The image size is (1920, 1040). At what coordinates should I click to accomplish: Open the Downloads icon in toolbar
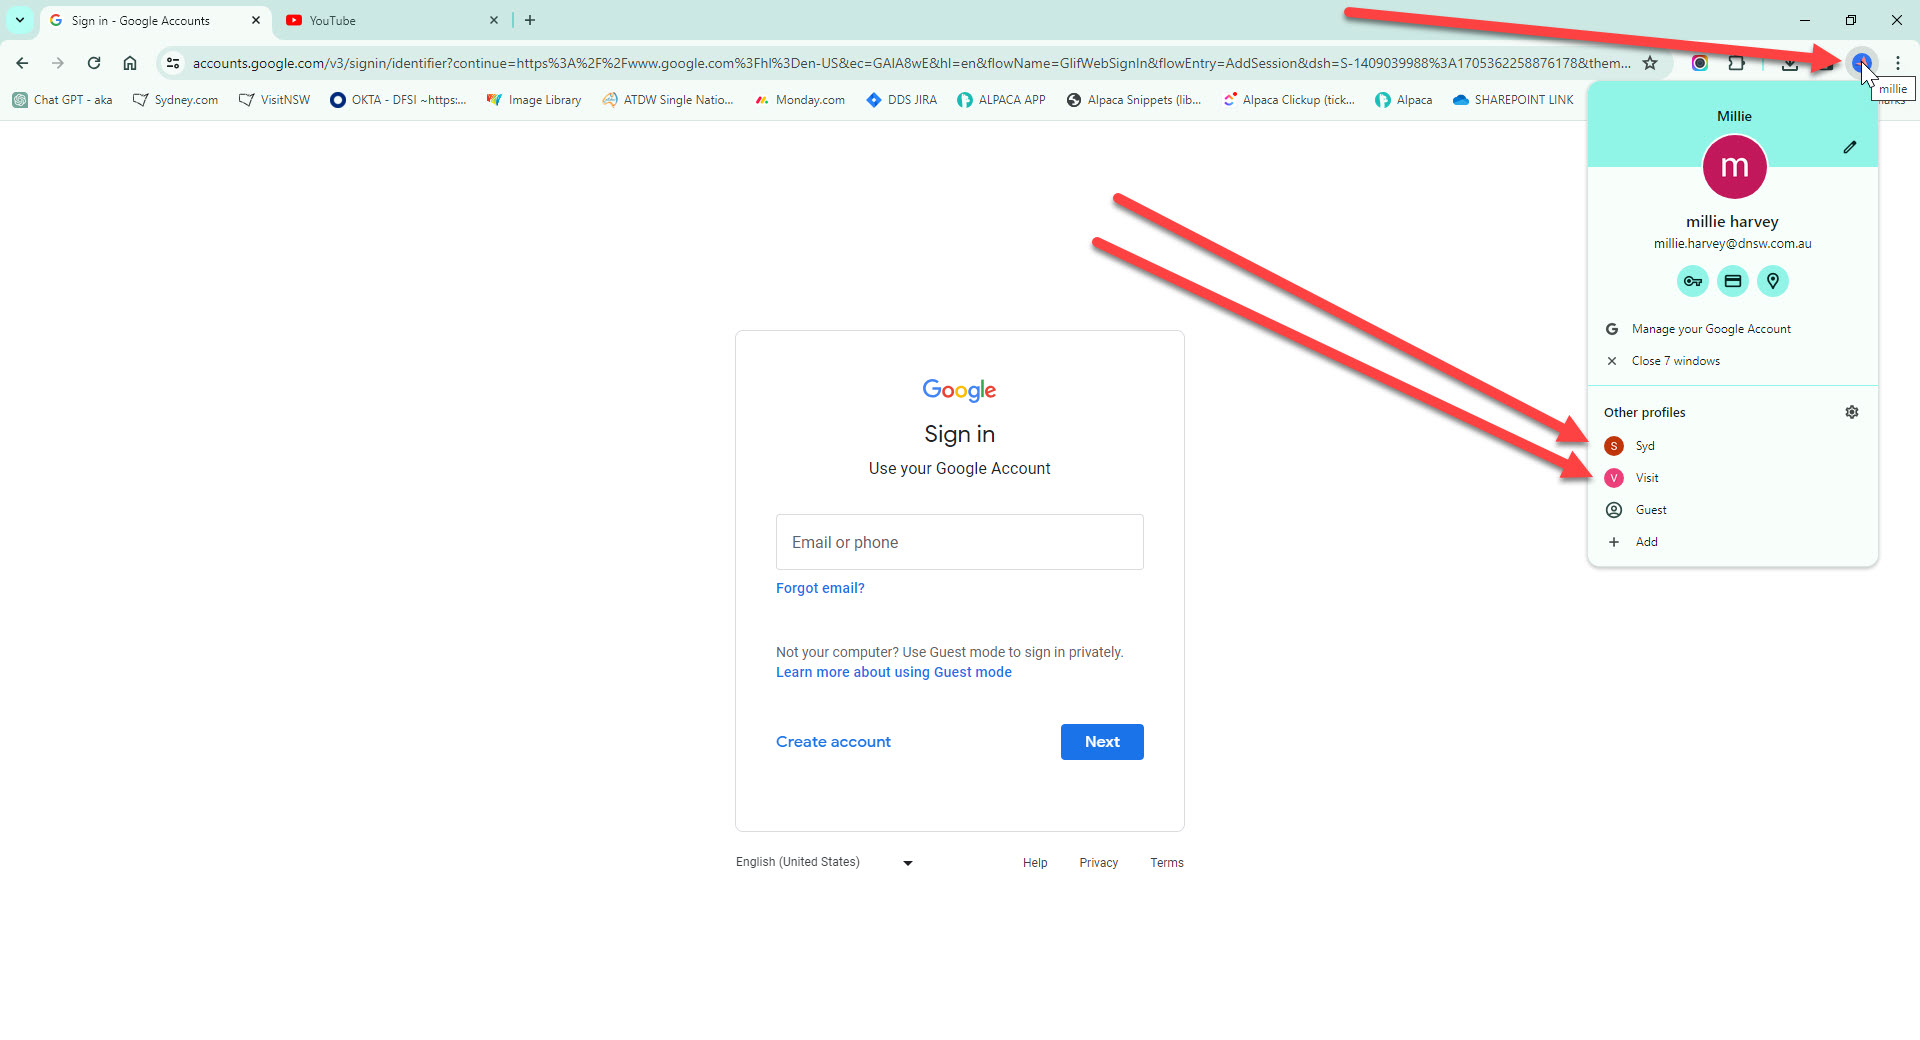coord(1790,63)
